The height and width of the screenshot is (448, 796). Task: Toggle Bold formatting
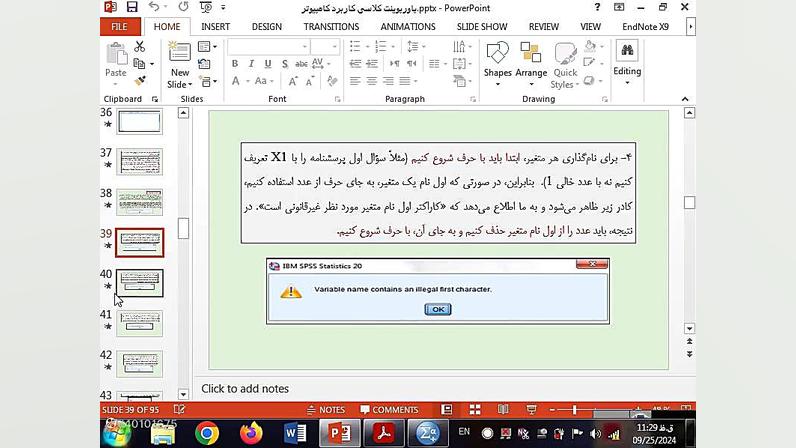click(x=235, y=64)
